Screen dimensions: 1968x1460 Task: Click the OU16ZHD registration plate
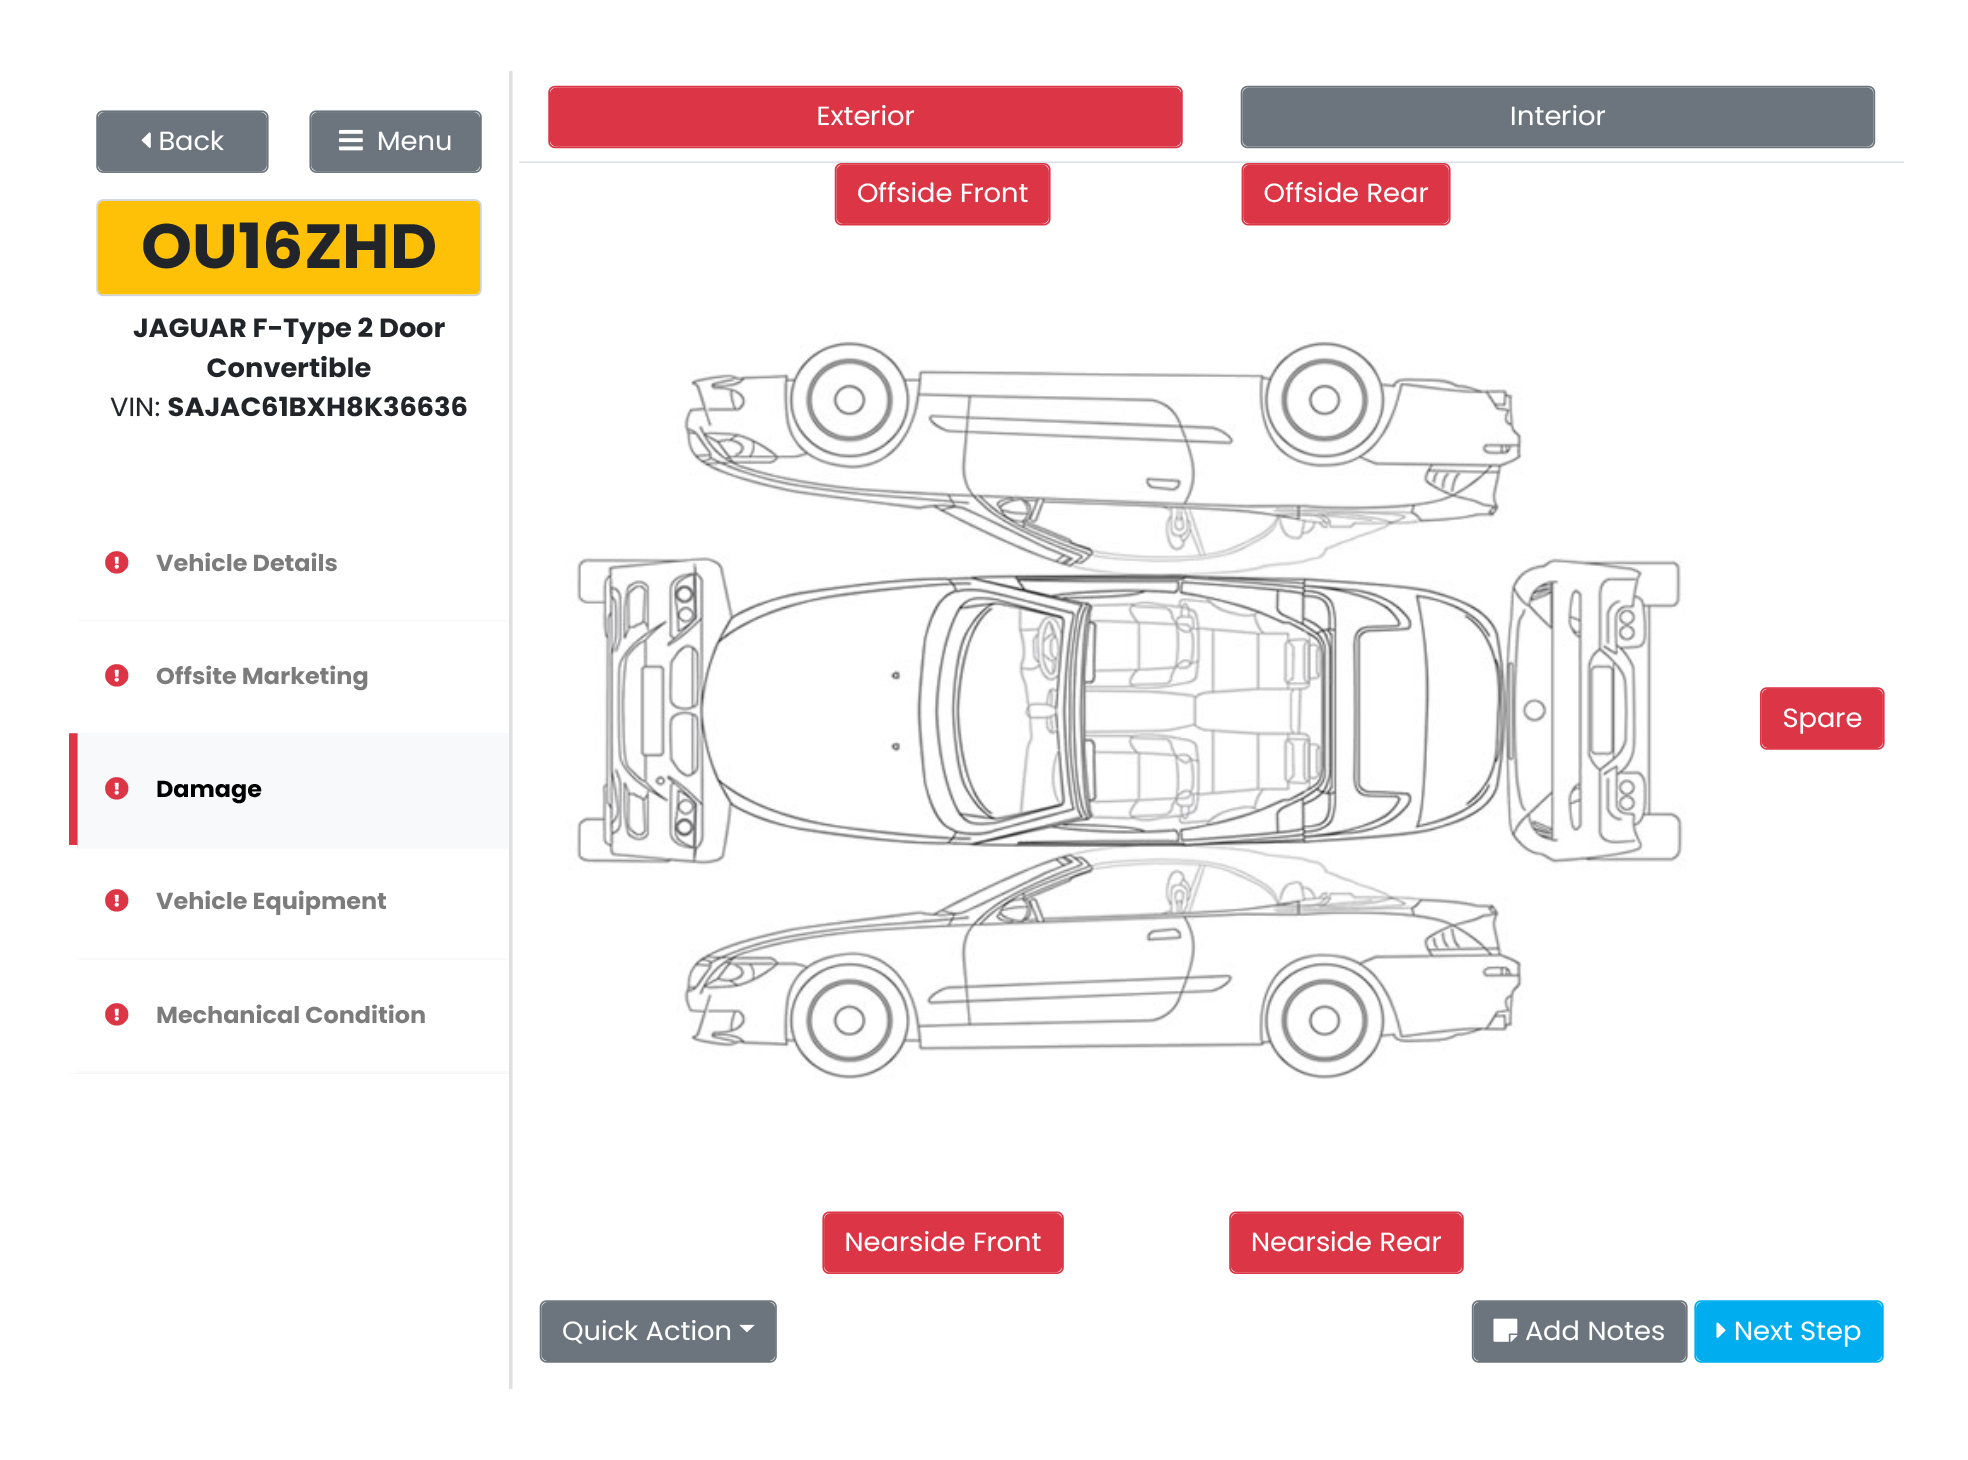click(x=289, y=247)
